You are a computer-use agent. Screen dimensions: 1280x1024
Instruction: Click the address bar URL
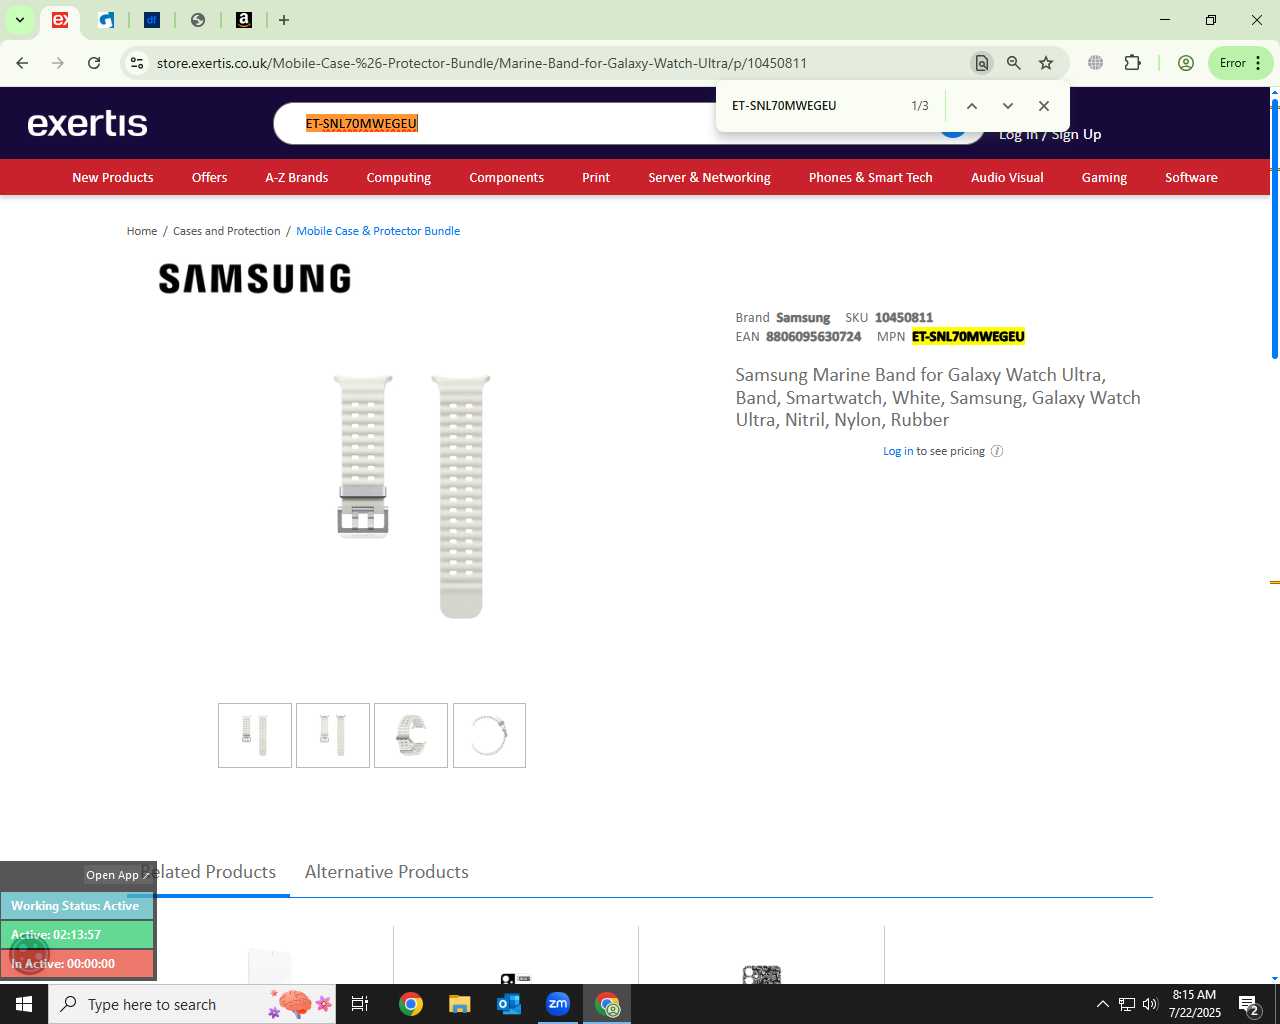pos(481,63)
